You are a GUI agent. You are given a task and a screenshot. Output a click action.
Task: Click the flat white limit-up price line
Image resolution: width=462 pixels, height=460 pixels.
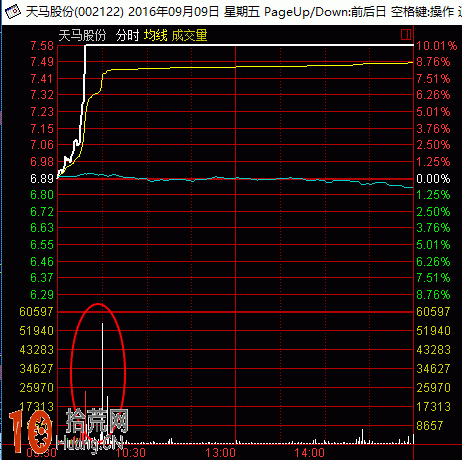point(249,45)
